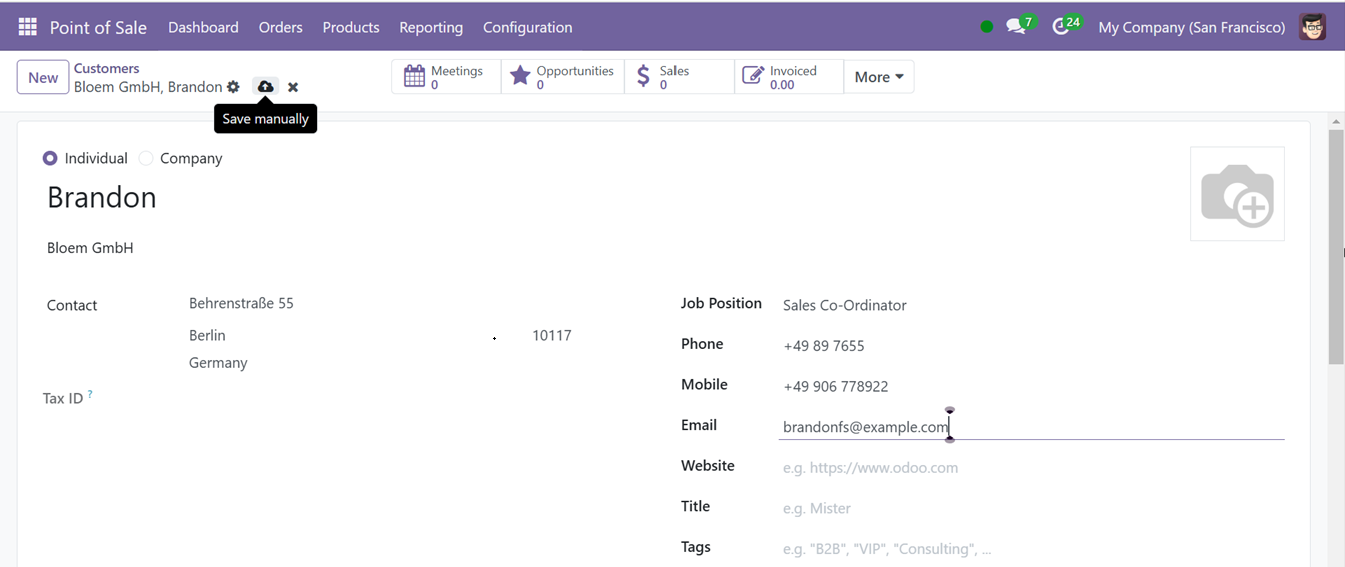
Task: Click the Point of Sale app title
Action: [x=98, y=27]
